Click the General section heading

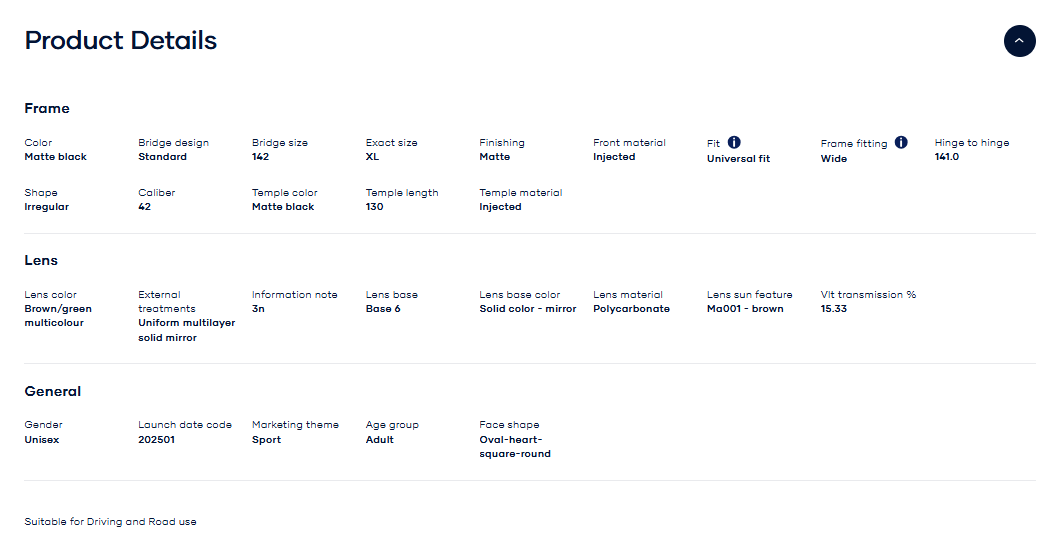point(53,391)
